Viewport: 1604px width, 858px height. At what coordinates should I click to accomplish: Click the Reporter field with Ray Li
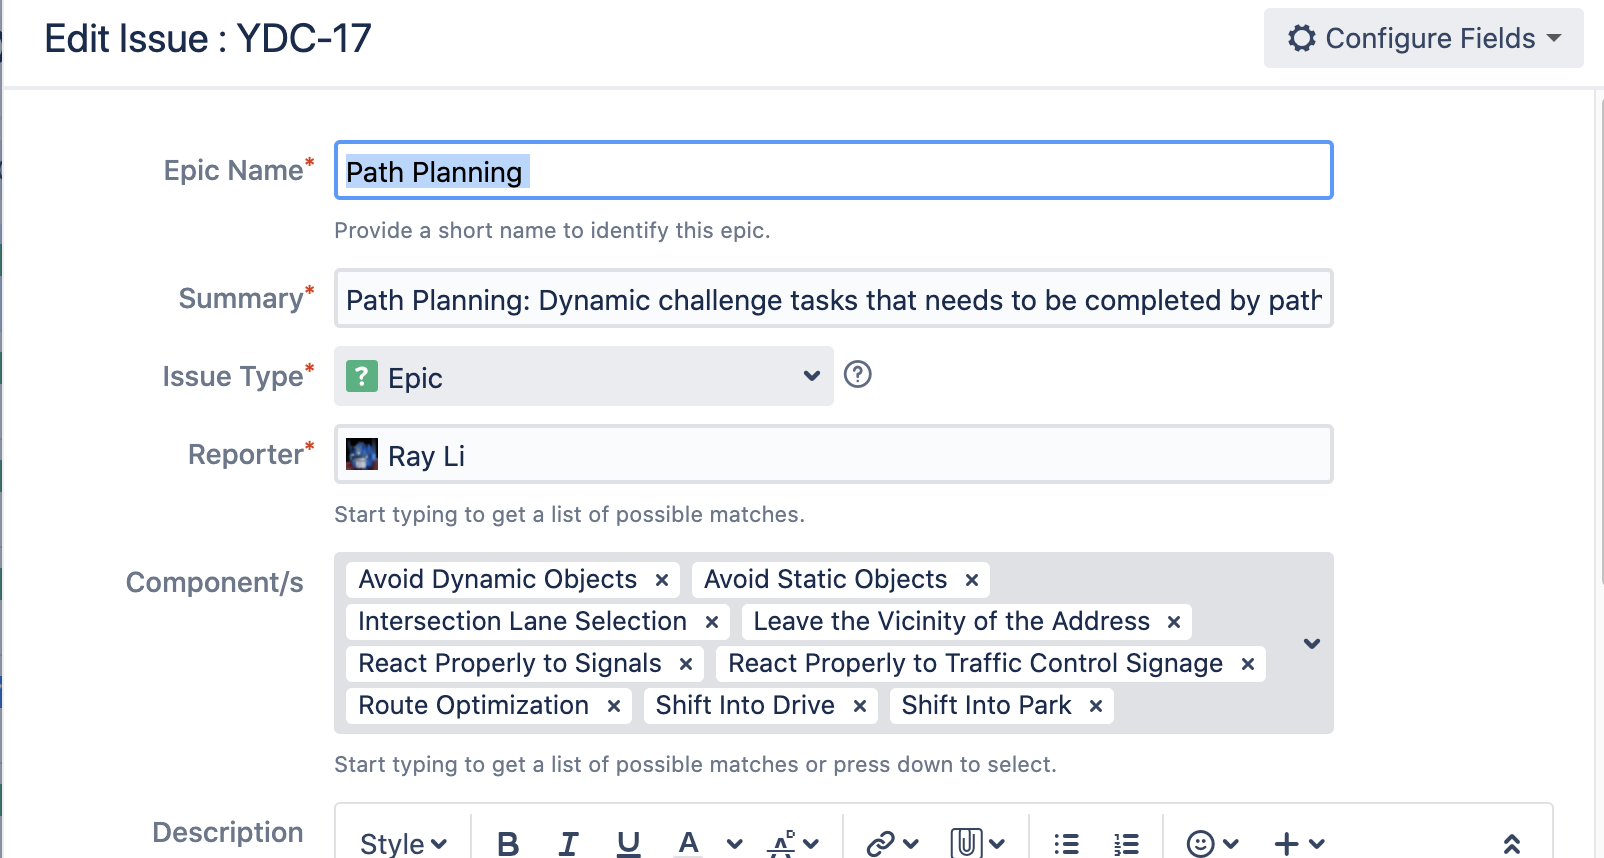click(x=833, y=454)
